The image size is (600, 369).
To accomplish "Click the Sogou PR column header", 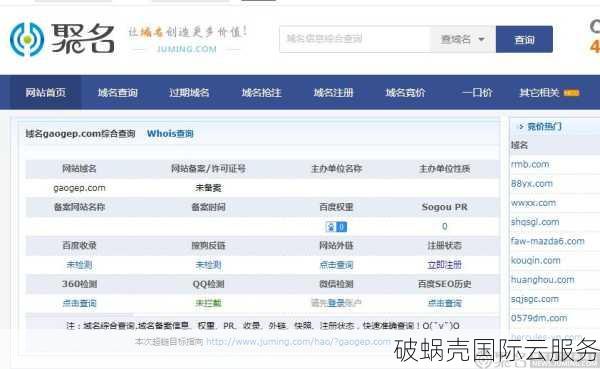I will point(444,207).
